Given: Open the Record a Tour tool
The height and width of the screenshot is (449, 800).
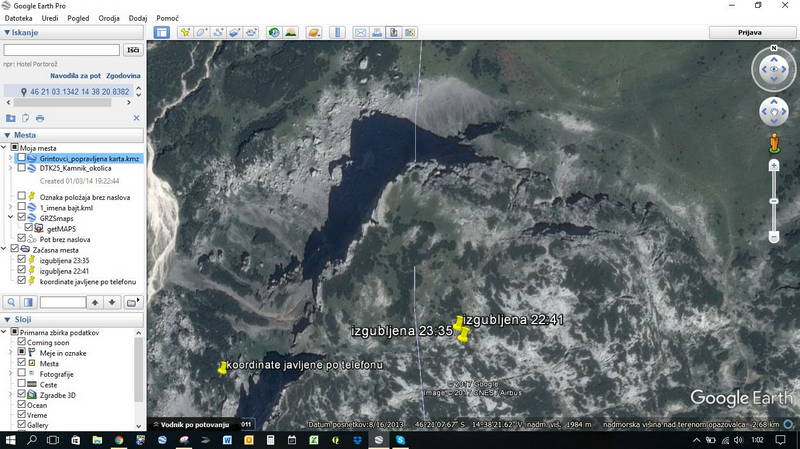Looking at the screenshot, I should pyautogui.click(x=251, y=33).
